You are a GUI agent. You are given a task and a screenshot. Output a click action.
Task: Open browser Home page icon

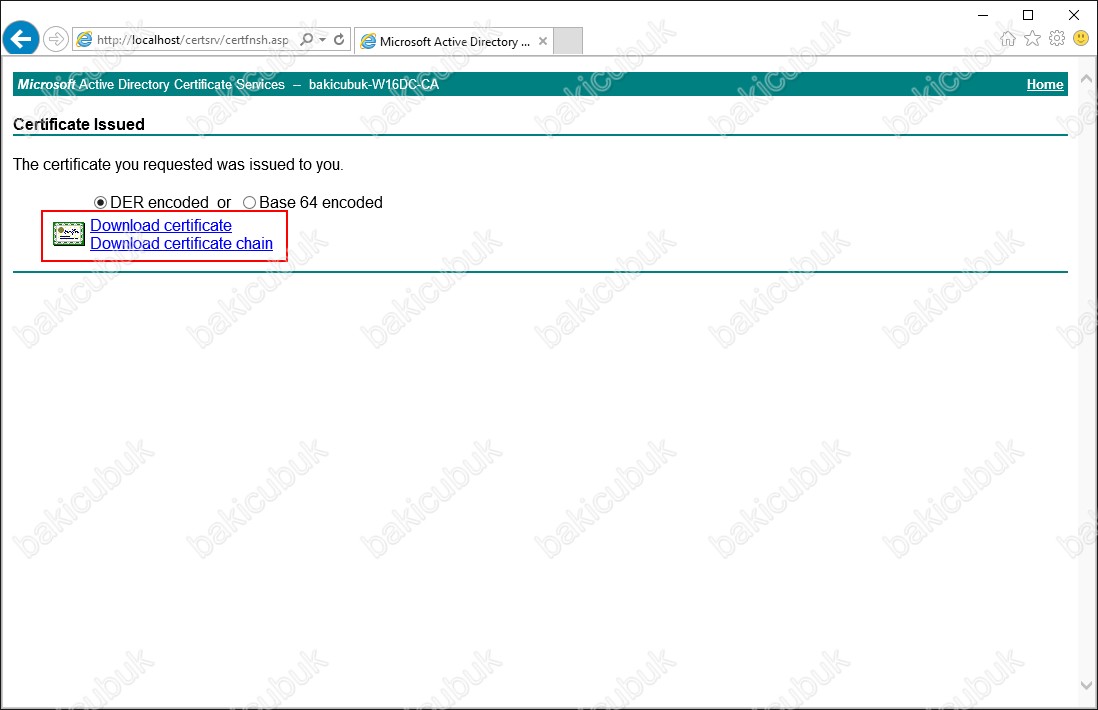[x=1008, y=39]
